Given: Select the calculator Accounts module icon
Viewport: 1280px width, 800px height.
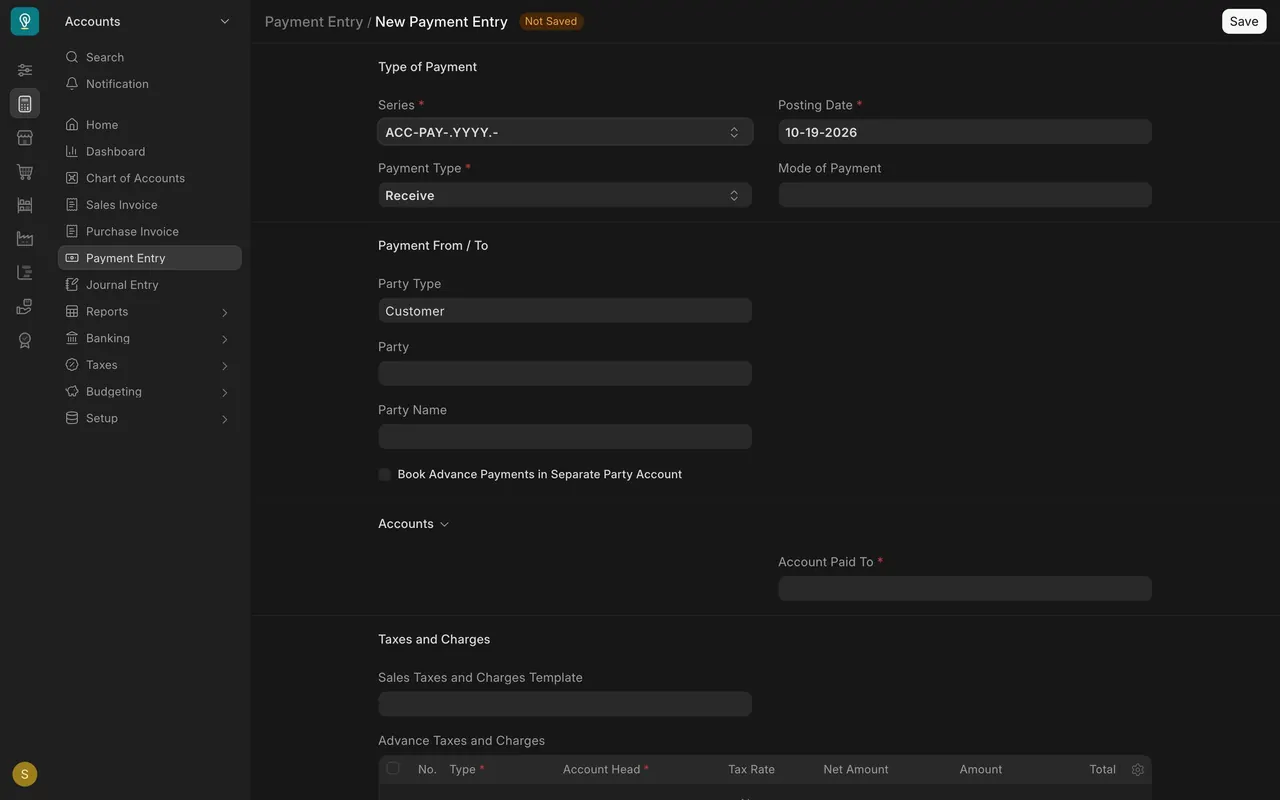Looking at the screenshot, I should coord(25,104).
